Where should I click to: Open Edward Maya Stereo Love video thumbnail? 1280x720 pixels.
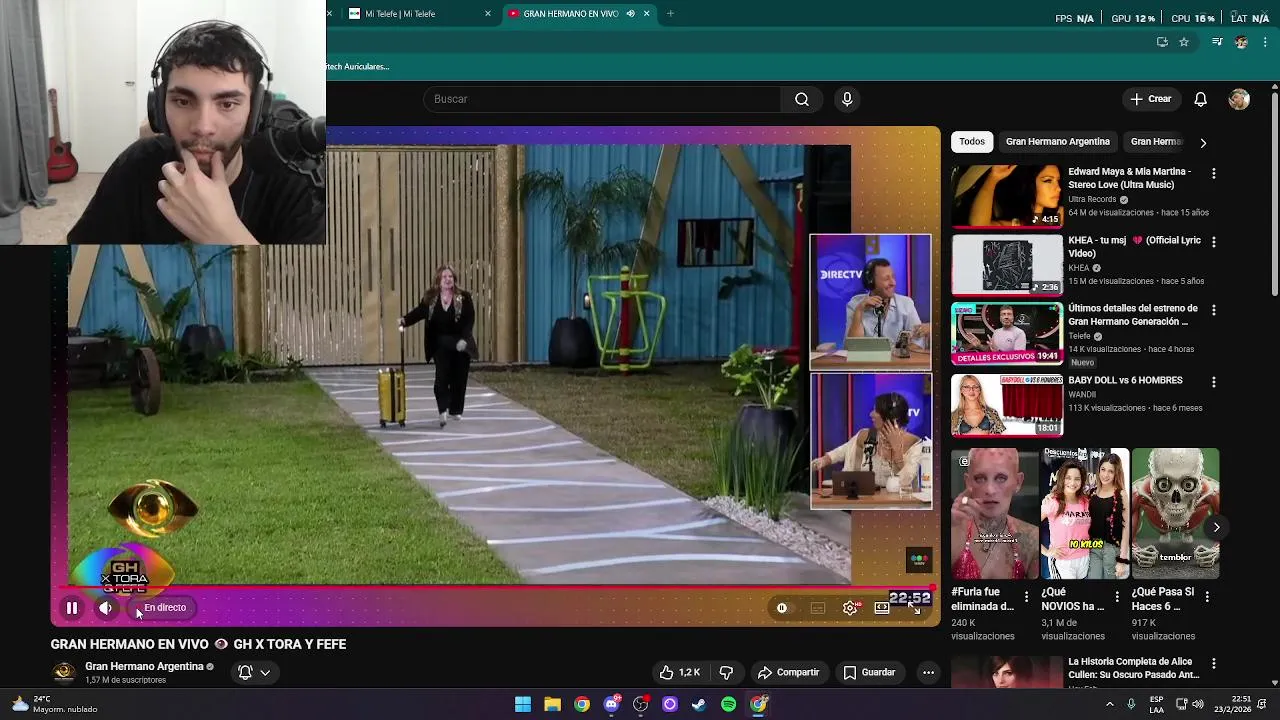pyautogui.click(x=1006, y=196)
